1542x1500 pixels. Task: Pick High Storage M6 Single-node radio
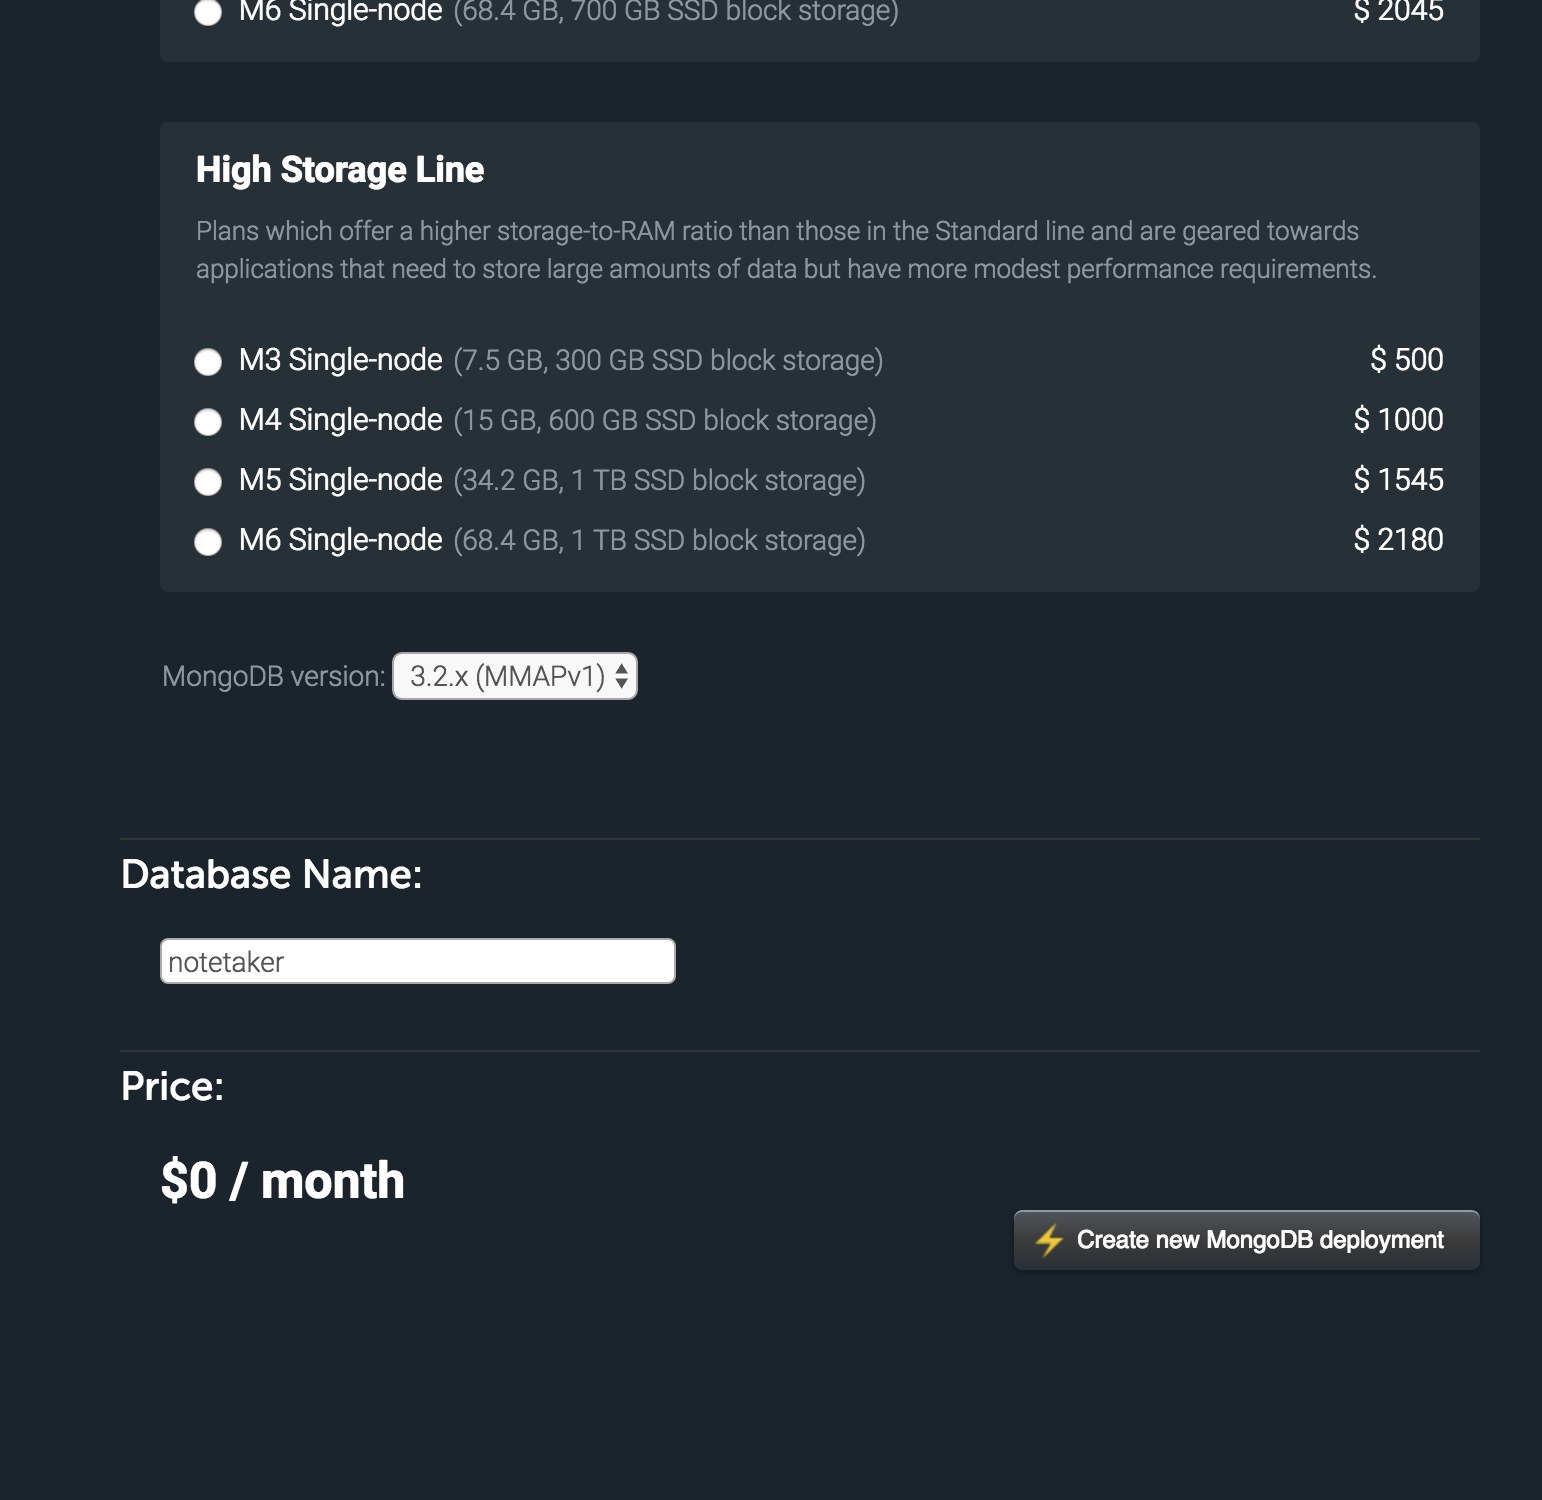[x=208, y=542]
